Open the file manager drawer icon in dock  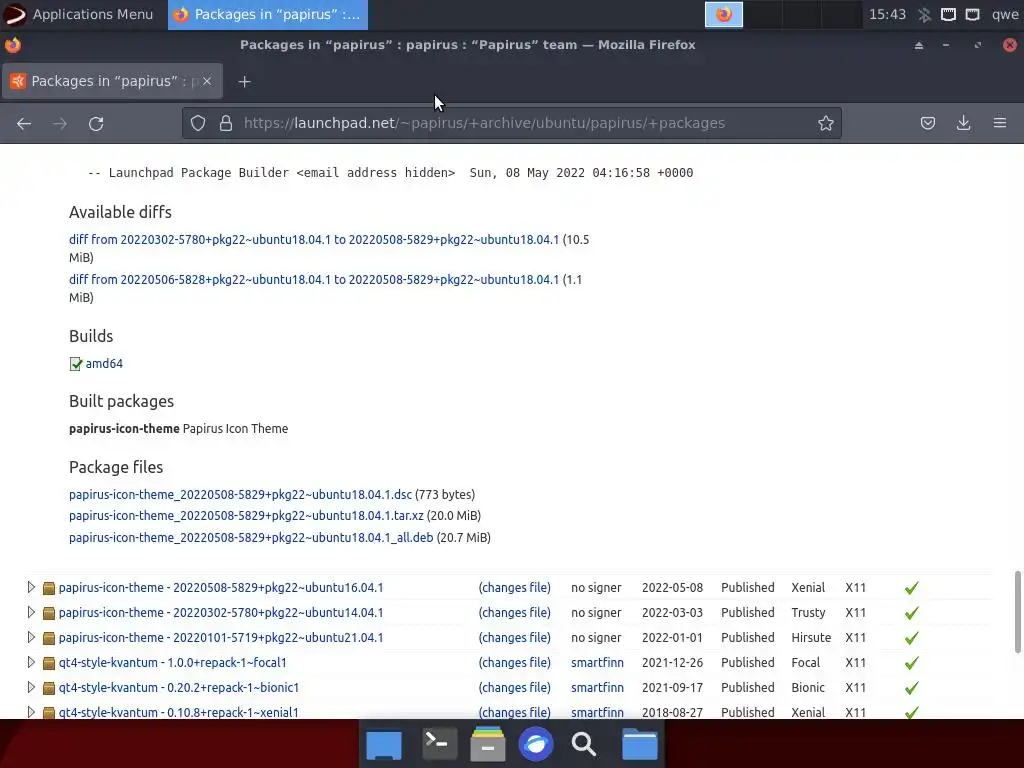pyautogui.click(x=488, y=744)
